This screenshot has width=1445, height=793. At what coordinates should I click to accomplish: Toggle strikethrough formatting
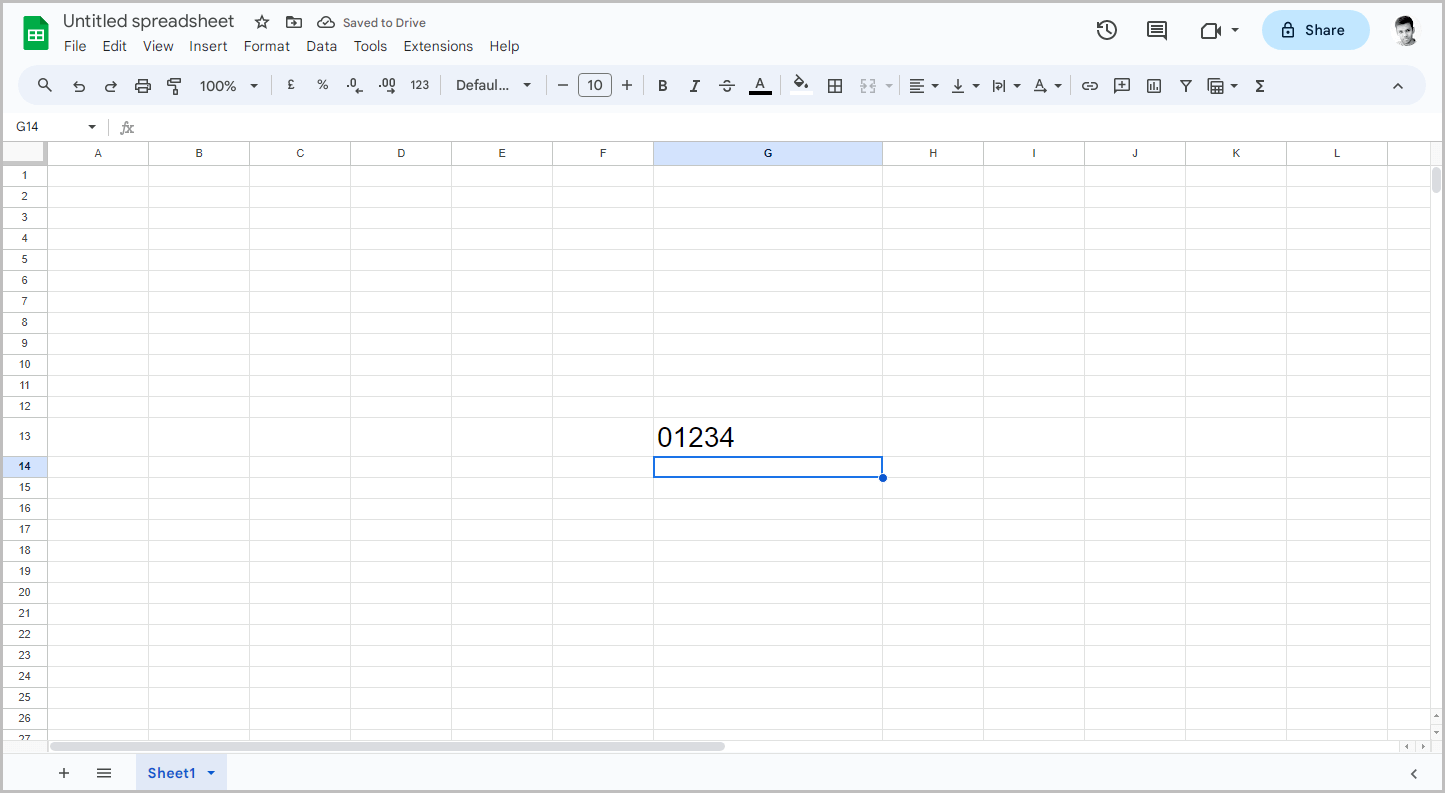pyautogui.click(x=726, y=85)
